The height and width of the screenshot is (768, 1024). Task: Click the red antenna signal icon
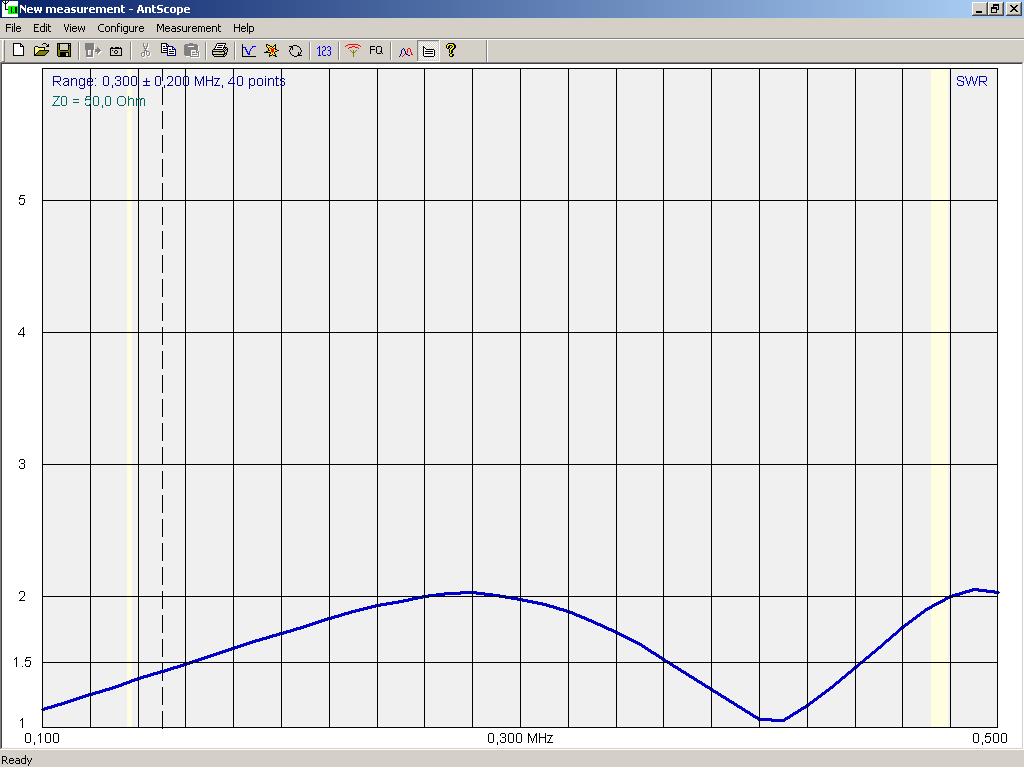353,50
